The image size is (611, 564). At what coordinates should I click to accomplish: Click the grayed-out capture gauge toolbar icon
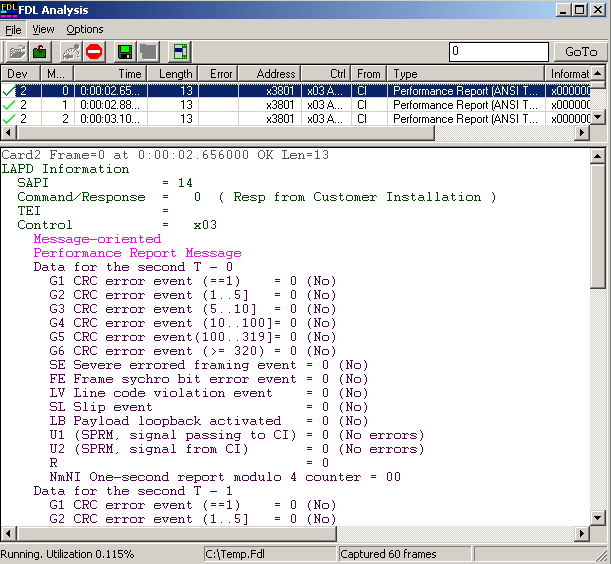click(x=71, y=51)
